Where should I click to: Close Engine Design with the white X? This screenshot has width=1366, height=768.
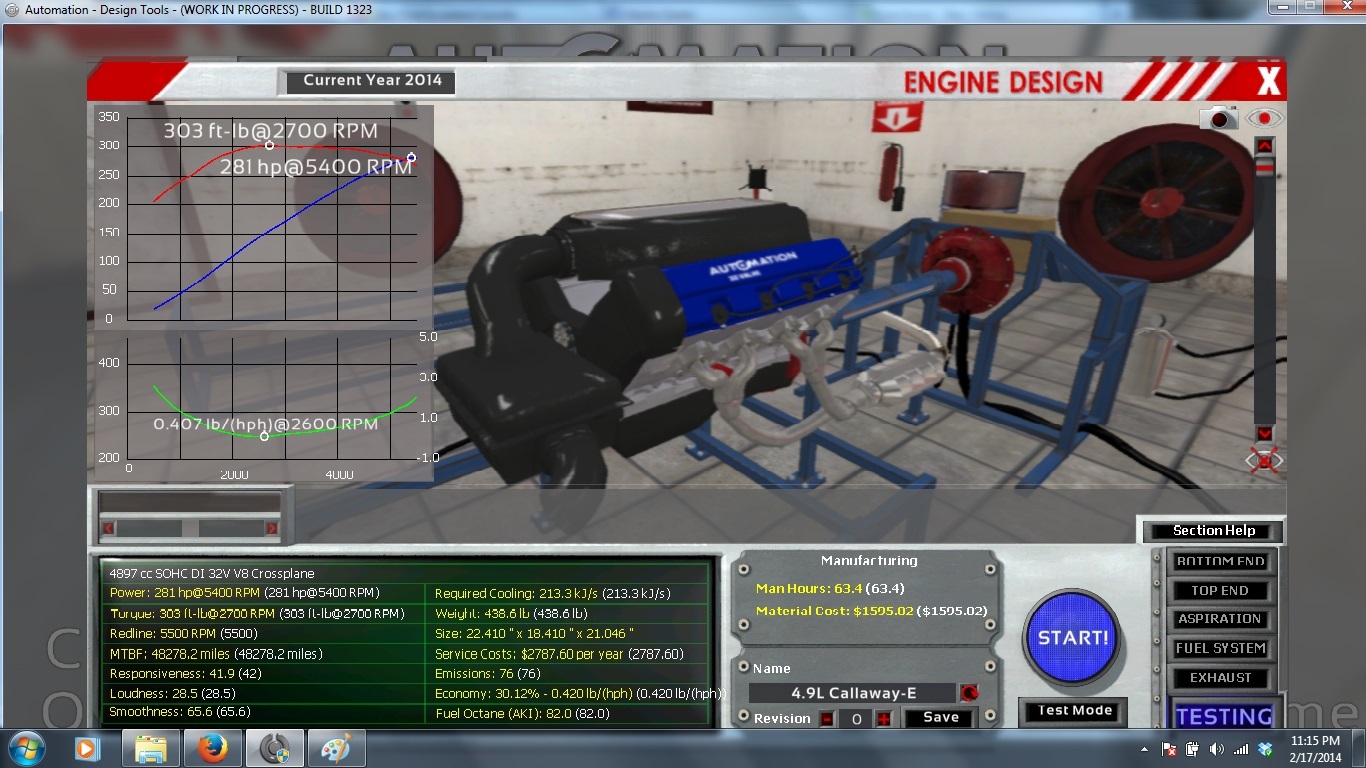pyautogui.click(x=1268, y=81)
